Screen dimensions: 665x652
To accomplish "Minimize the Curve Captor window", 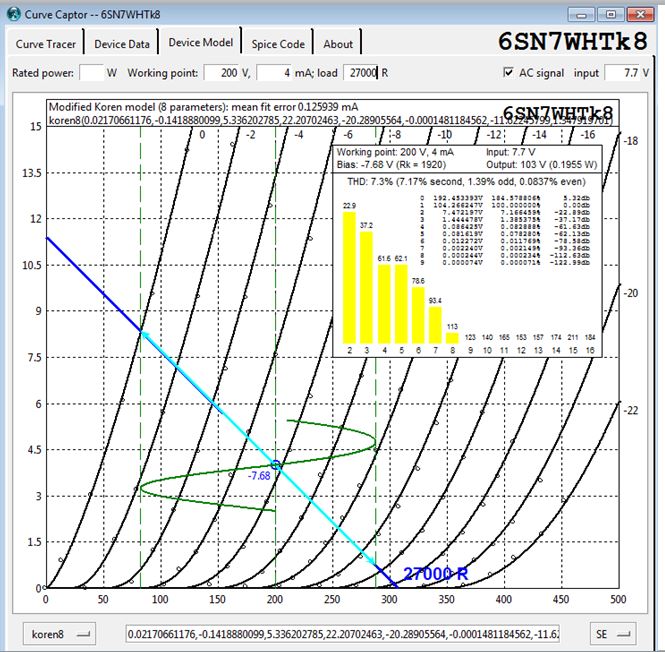I will [x=581, y=15].
